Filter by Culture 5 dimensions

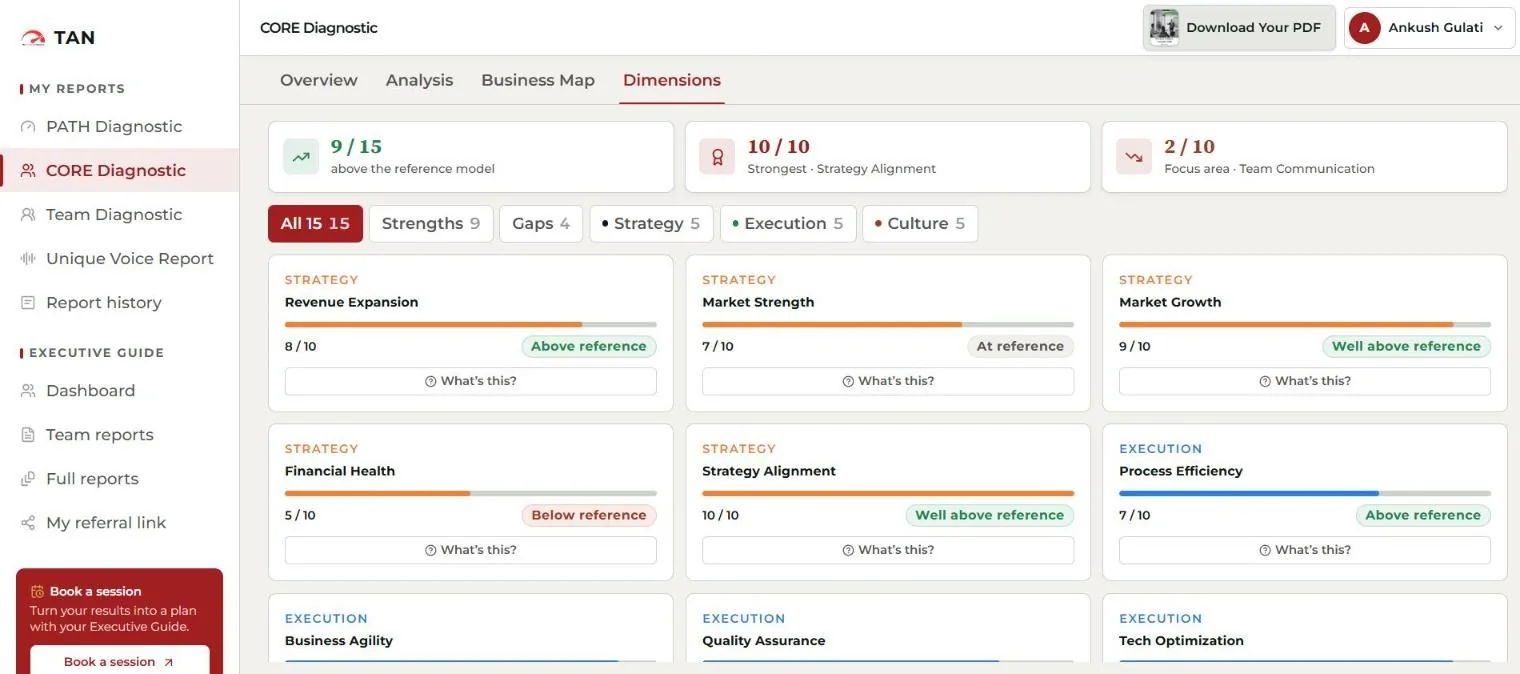tap(920, 224)
